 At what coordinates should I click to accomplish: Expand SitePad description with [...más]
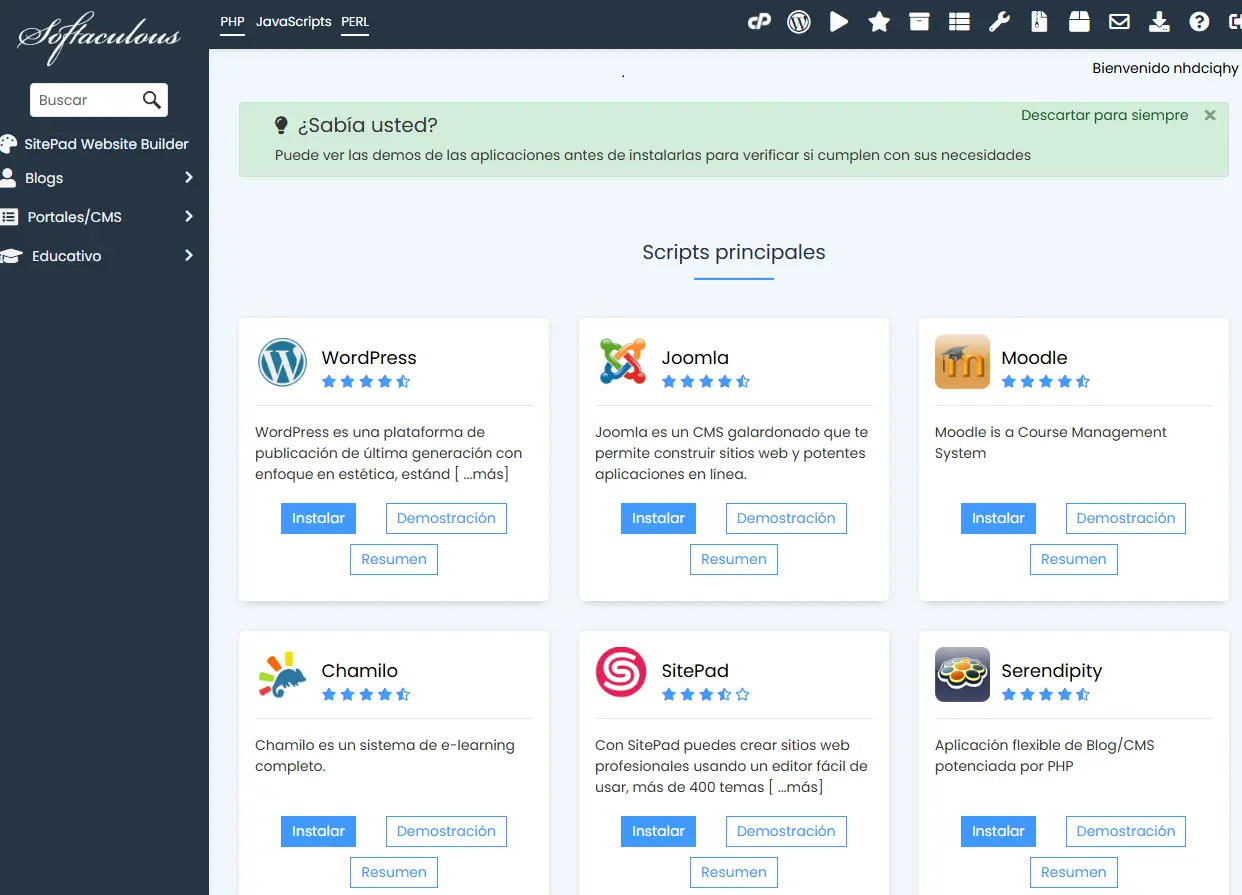coord(795,787)
